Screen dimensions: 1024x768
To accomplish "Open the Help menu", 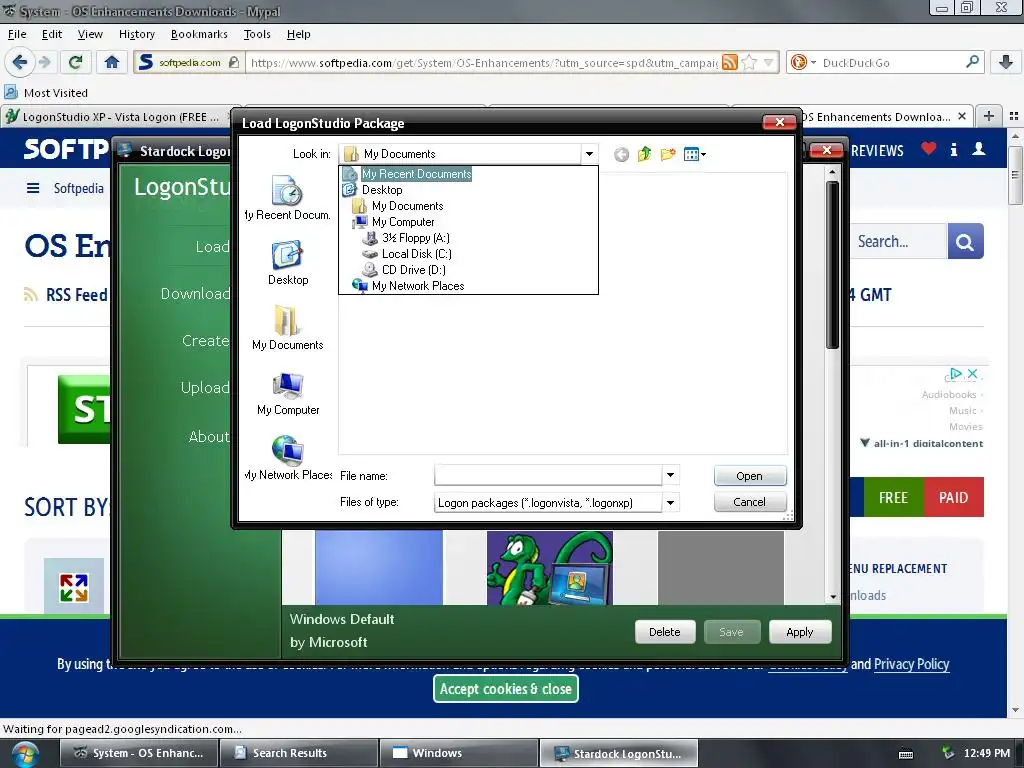I will (298, 34).
